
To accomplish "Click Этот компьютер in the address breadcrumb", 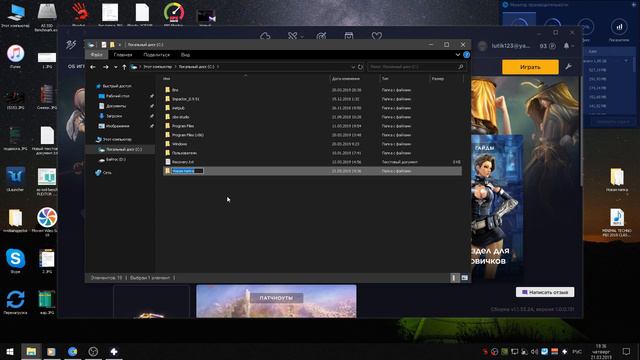I will click(x=157, y=67).
